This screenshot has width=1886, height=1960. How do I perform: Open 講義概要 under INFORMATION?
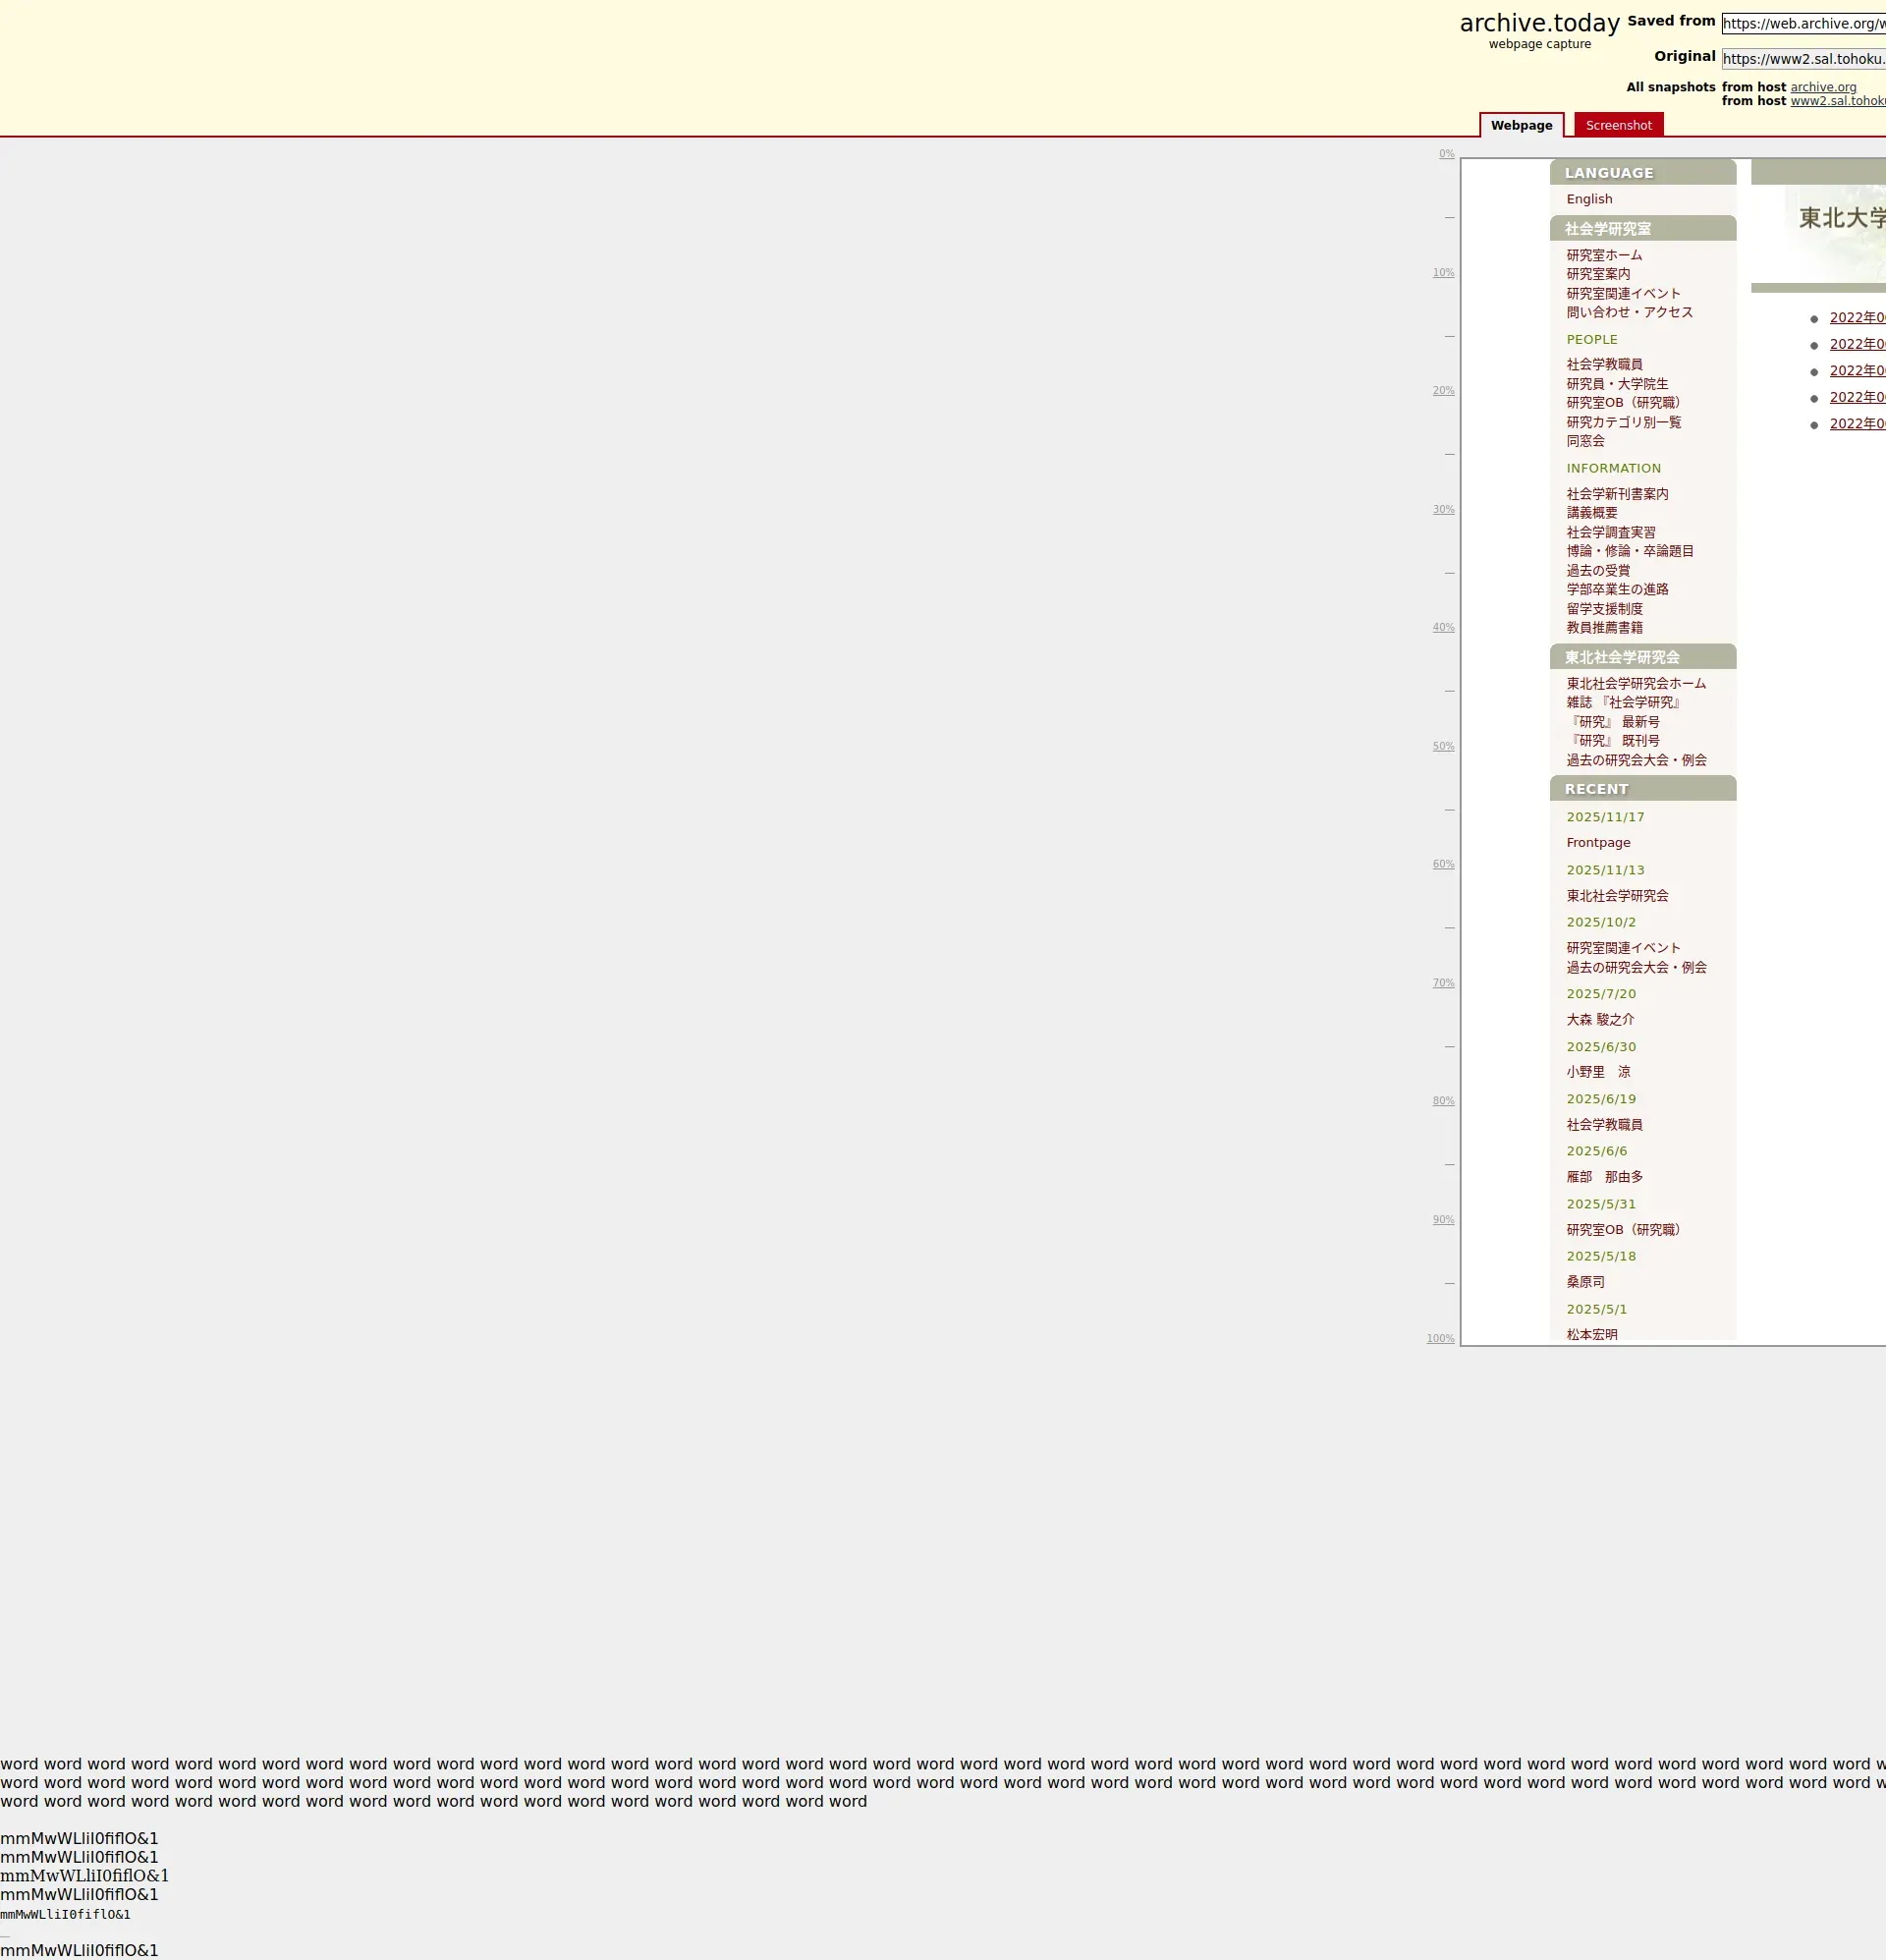point(1591,513)
